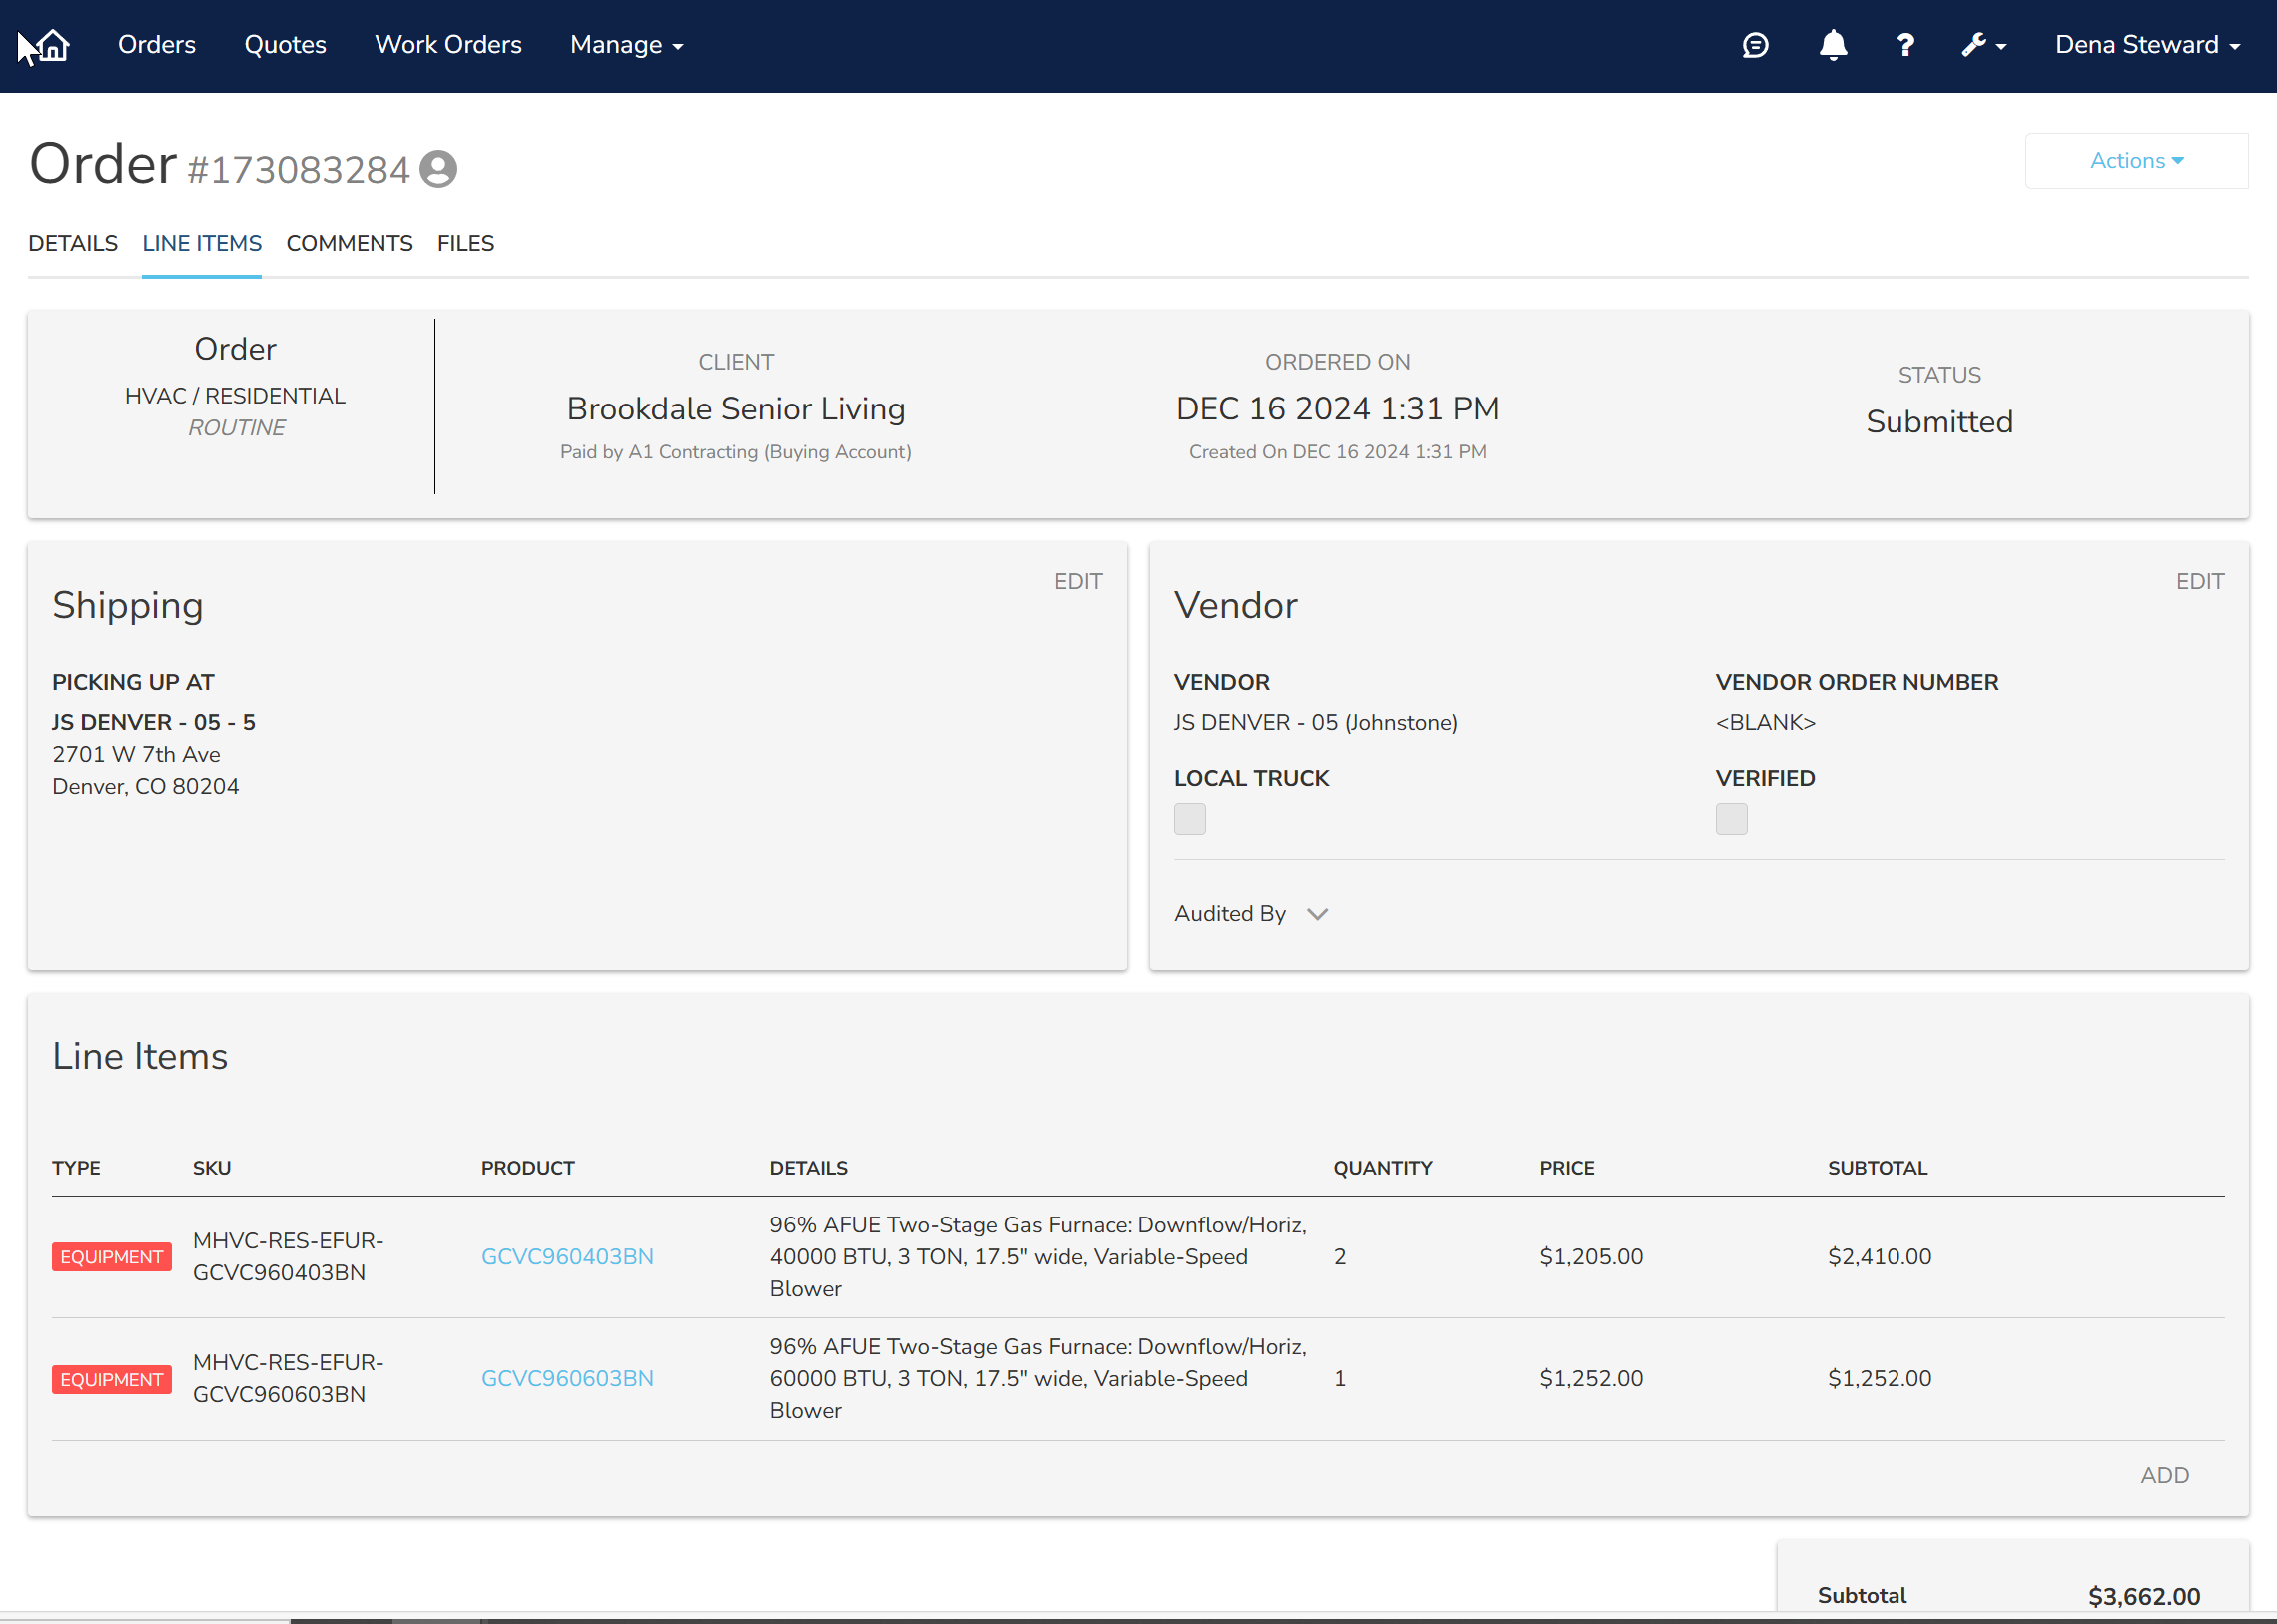Open the Dena Steward user menu

pyautogui.click(x=2147, y=45)
